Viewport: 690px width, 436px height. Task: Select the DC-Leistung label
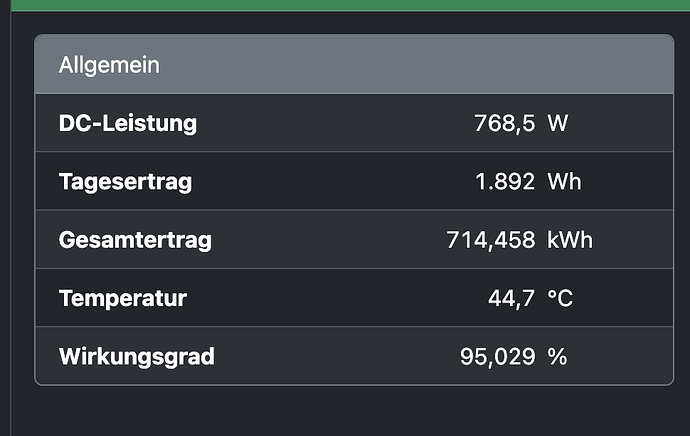pos(128,123)
